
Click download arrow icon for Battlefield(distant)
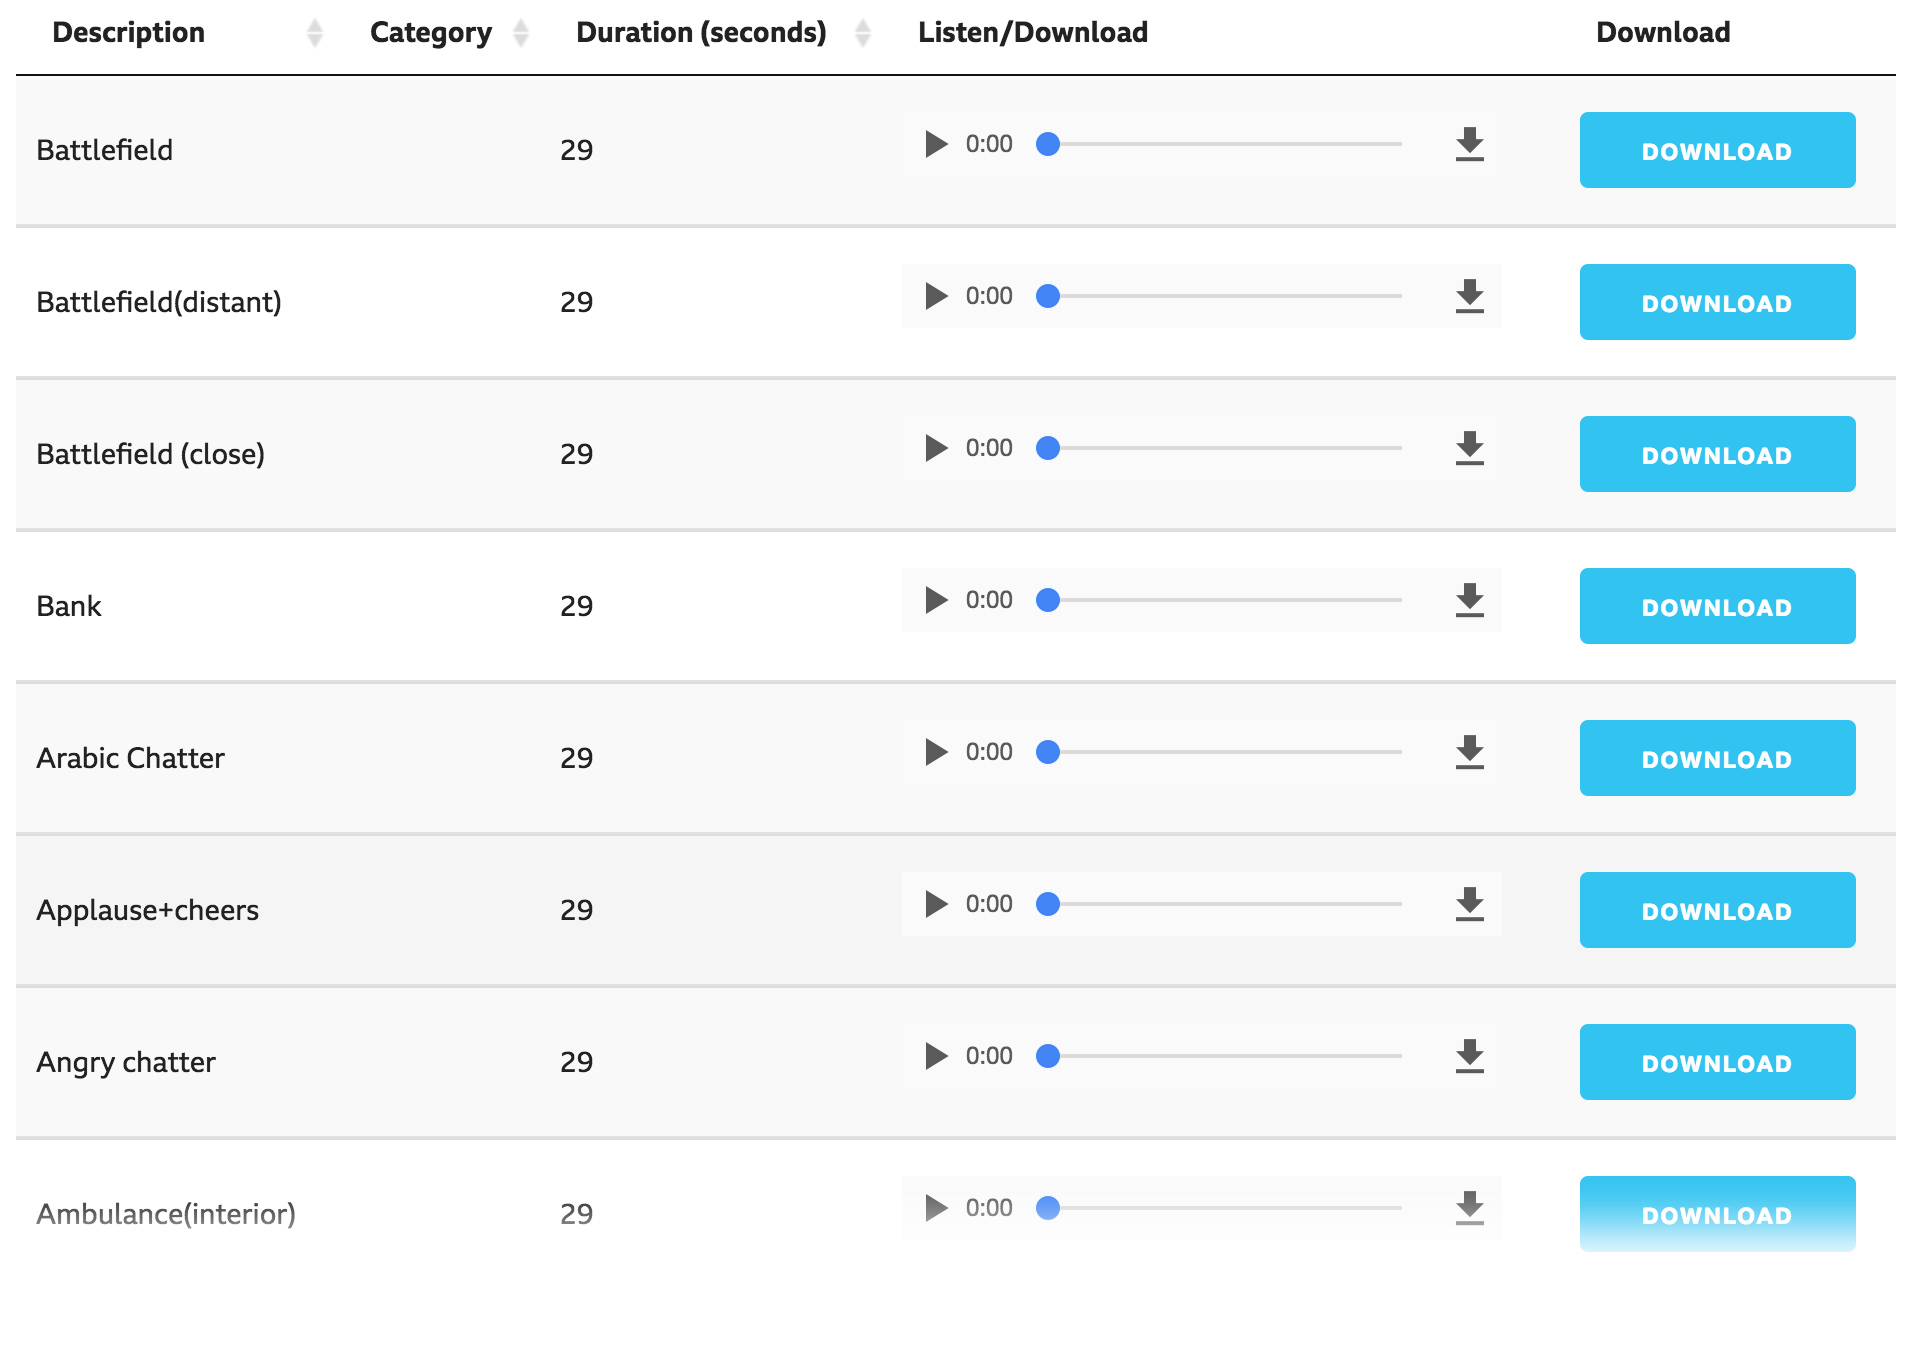pos(1469,296)
